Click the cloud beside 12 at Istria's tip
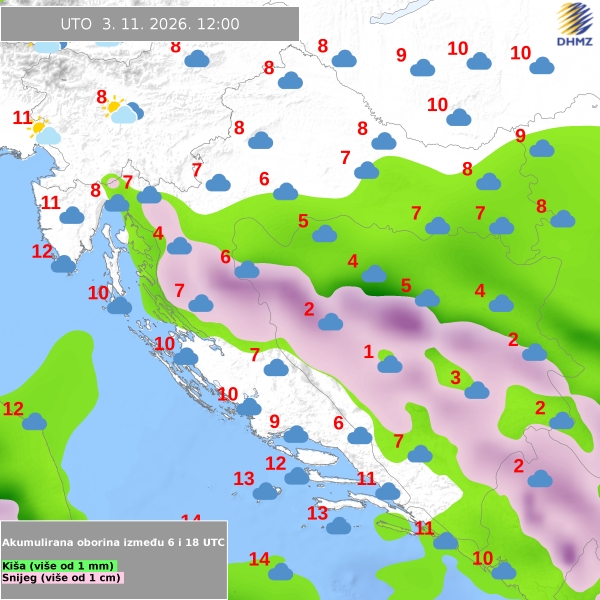The height and width of the screenshot is (600, 600). click(64, 264)
